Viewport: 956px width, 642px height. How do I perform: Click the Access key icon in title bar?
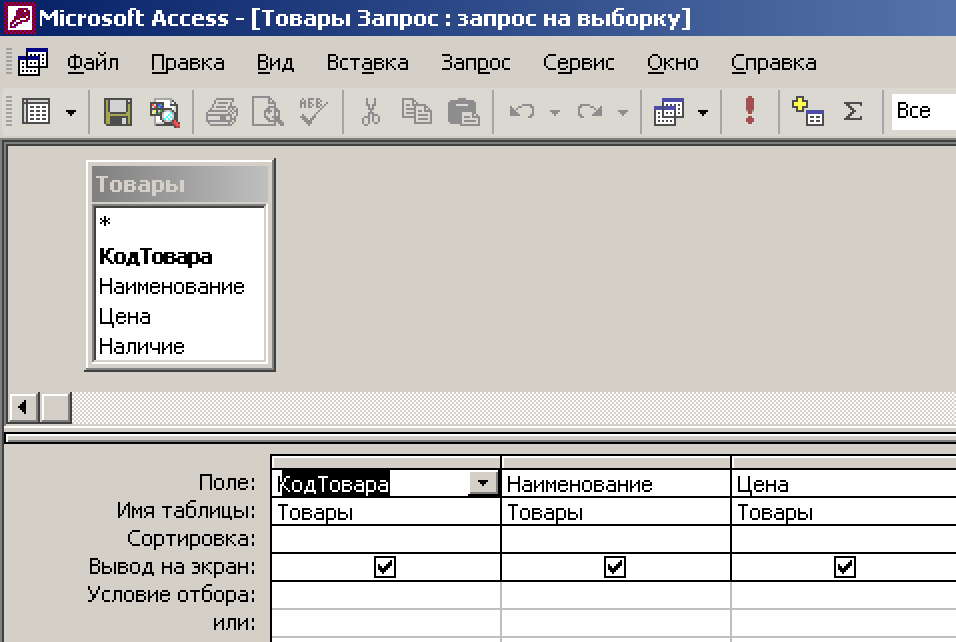(x=19, y=17)
